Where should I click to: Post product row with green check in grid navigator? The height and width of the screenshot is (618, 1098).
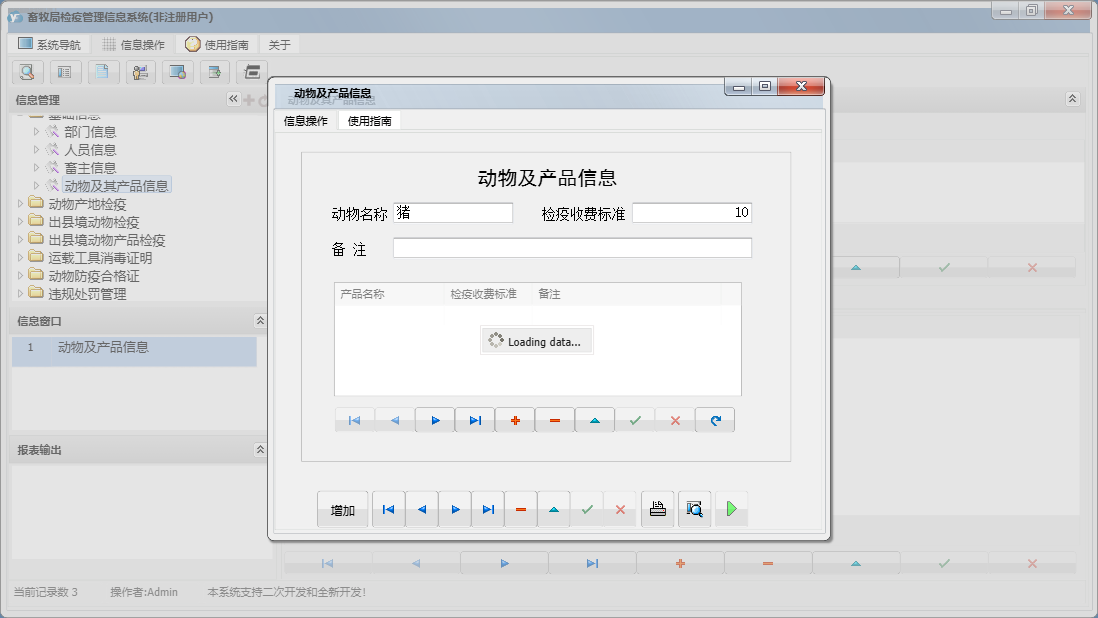(635, 420)
